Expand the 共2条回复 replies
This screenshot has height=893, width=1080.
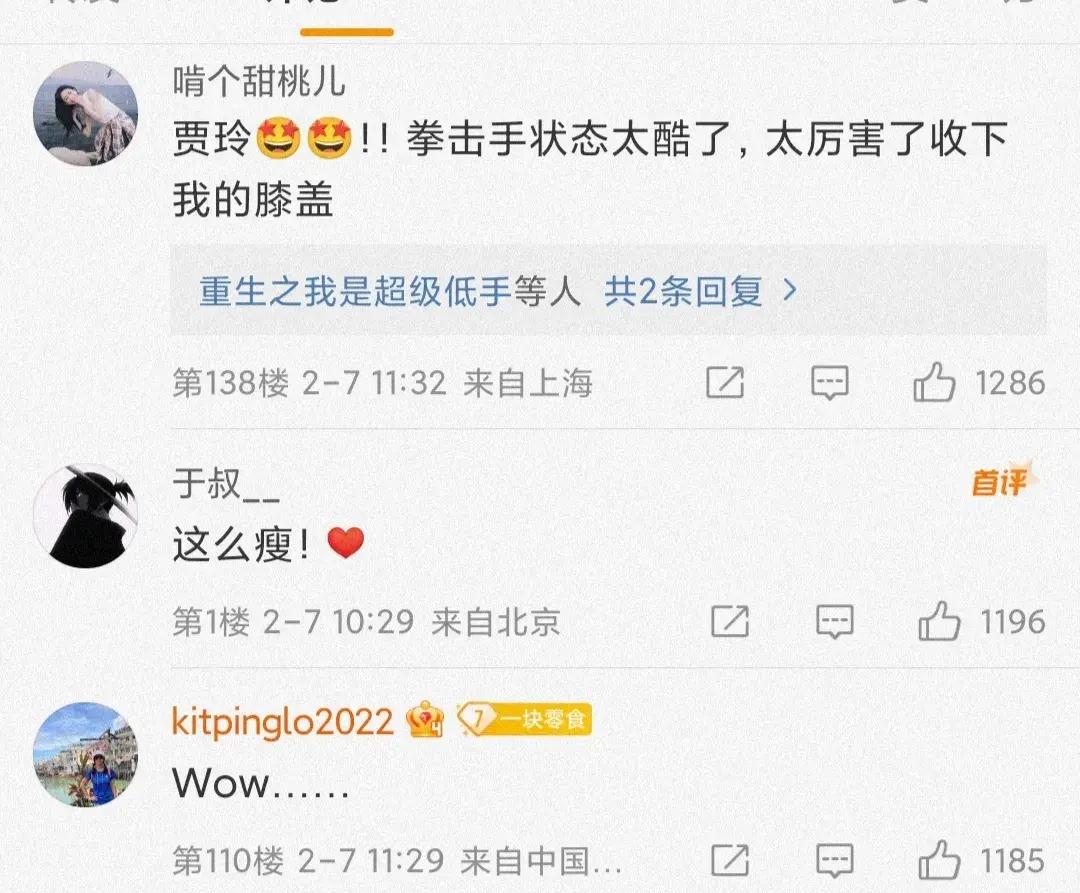tap(683, 291)
